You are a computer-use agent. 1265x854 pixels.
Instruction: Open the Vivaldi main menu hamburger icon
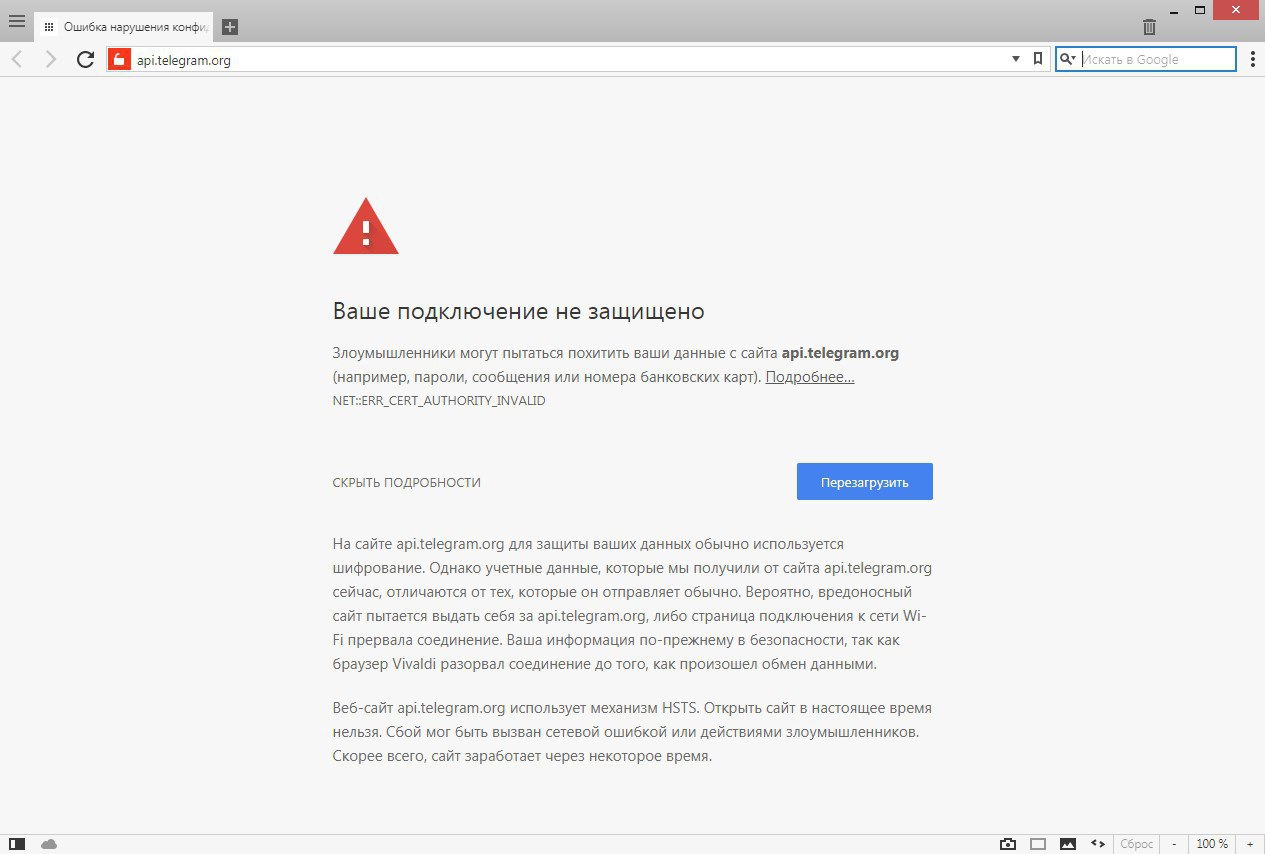point(17,21)
